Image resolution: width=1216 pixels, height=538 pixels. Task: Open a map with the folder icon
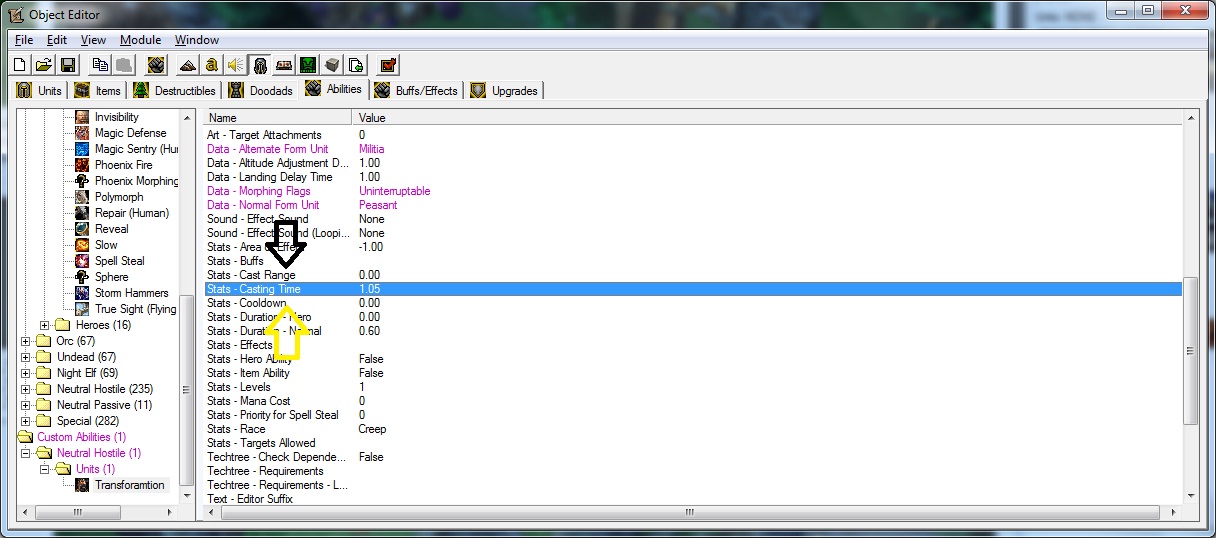[x=43, y=64]
